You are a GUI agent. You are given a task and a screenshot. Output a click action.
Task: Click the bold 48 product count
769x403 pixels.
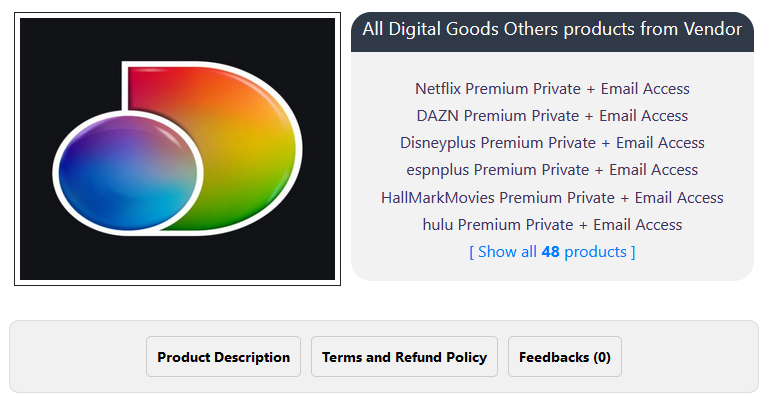coord(550,252)
